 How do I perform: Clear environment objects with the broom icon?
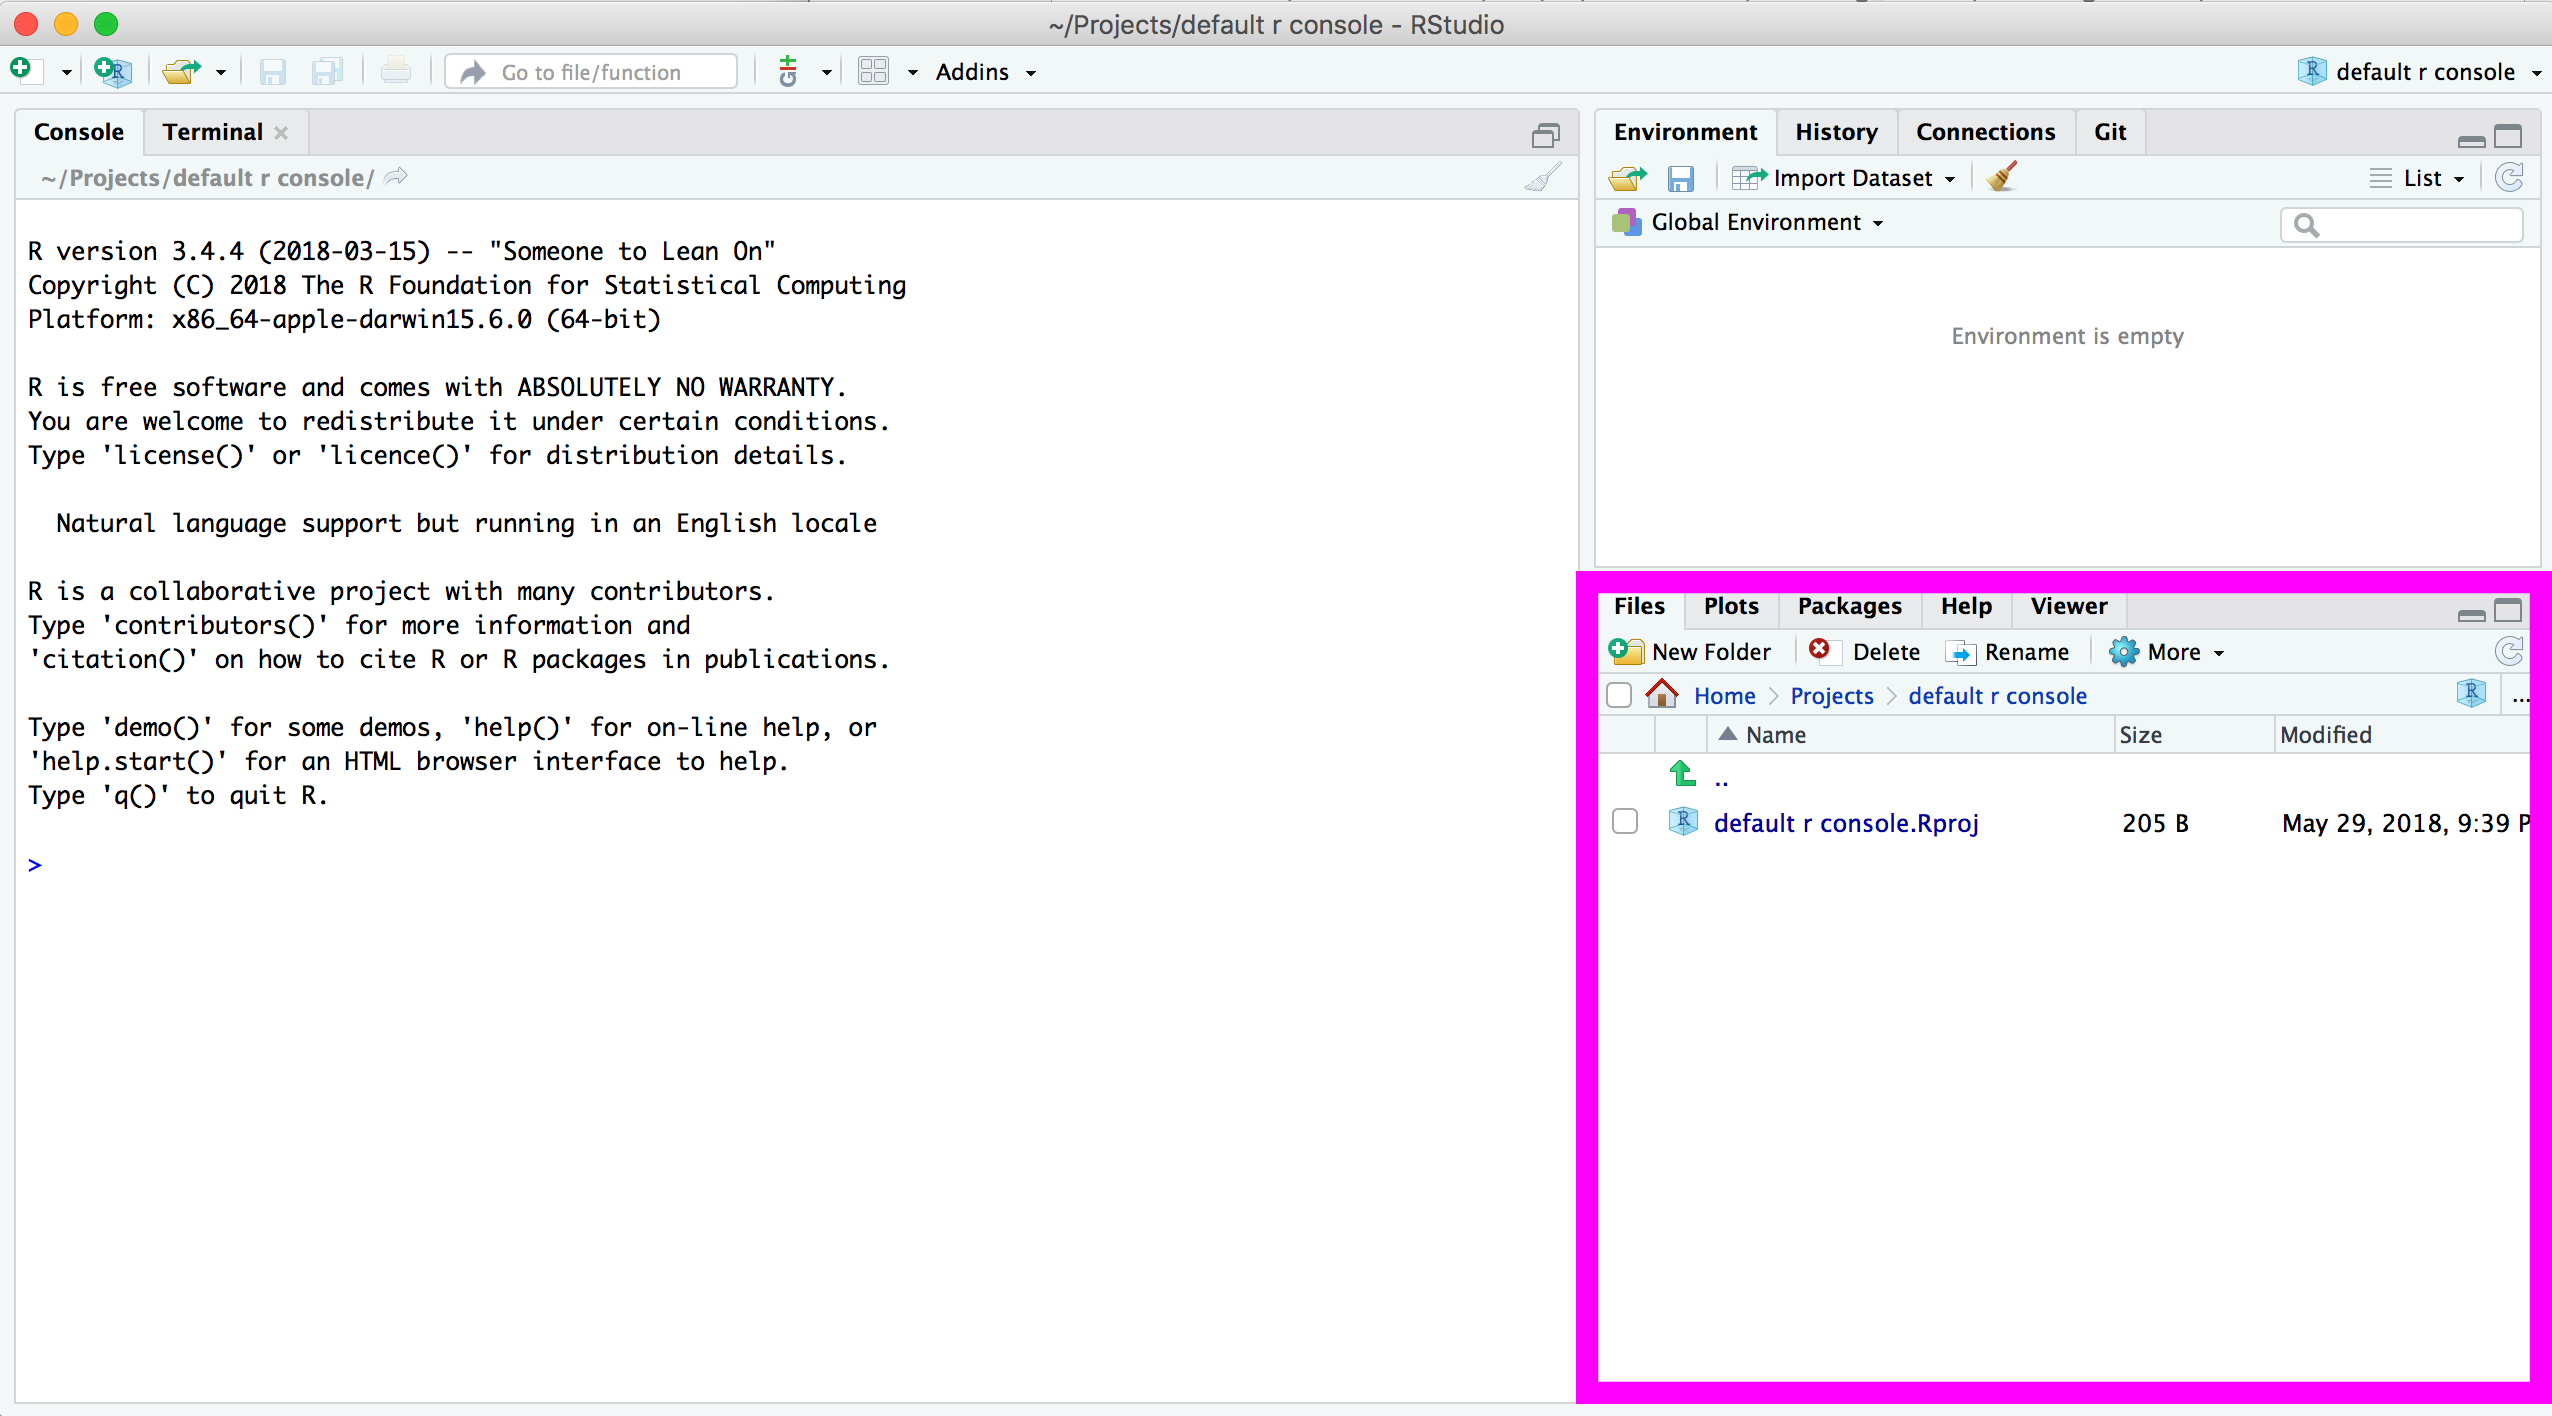click(2002, 178)
